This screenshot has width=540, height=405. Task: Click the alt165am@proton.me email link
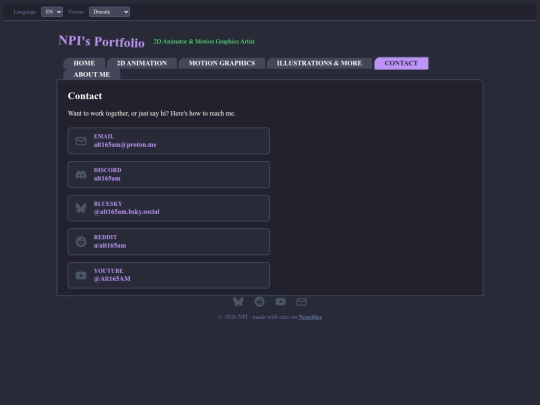125,145
